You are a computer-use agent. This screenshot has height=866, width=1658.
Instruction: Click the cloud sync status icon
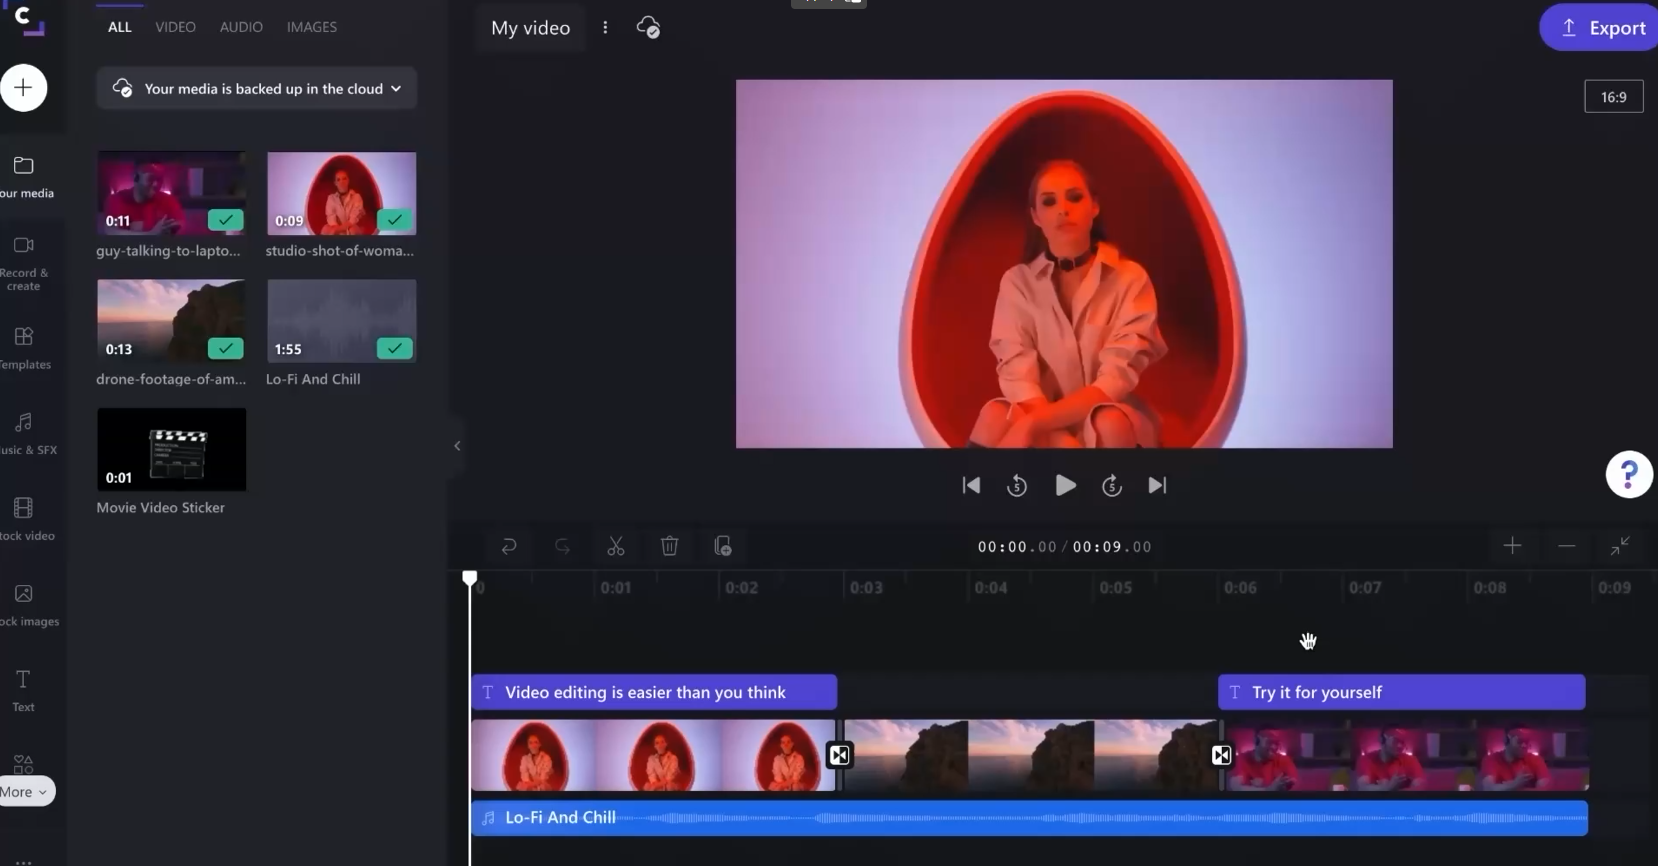[x=648, y=27]
